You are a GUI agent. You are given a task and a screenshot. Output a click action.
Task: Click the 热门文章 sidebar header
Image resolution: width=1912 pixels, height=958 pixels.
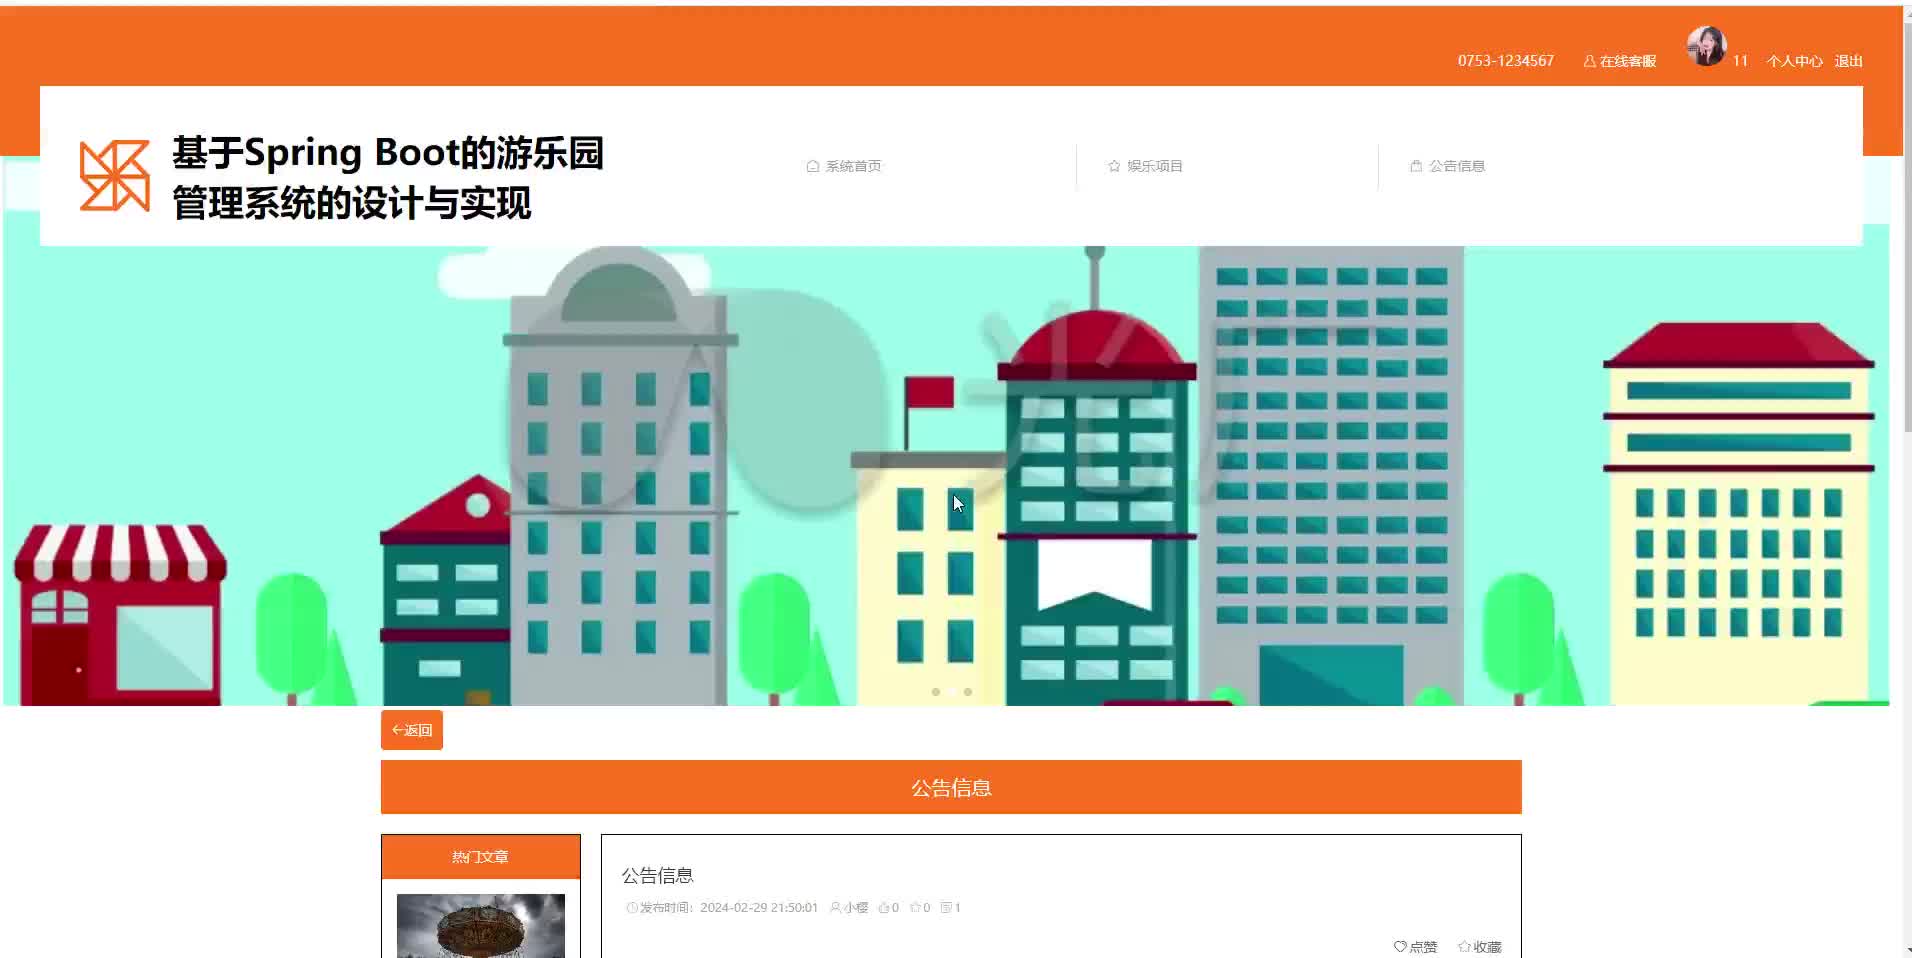481,857
